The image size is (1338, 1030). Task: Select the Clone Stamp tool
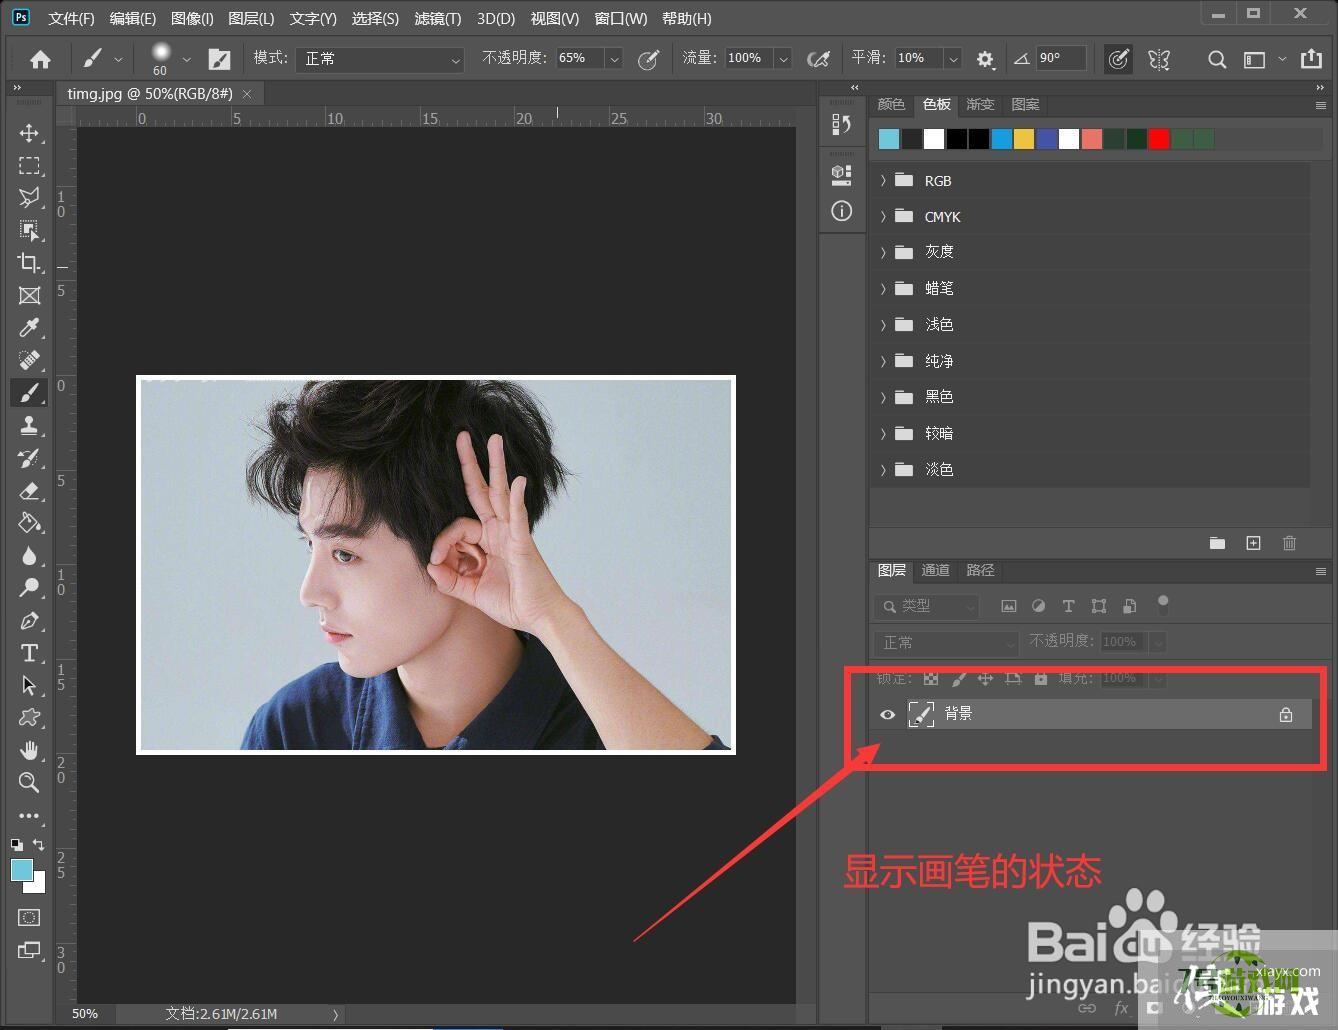coord(29,425)
